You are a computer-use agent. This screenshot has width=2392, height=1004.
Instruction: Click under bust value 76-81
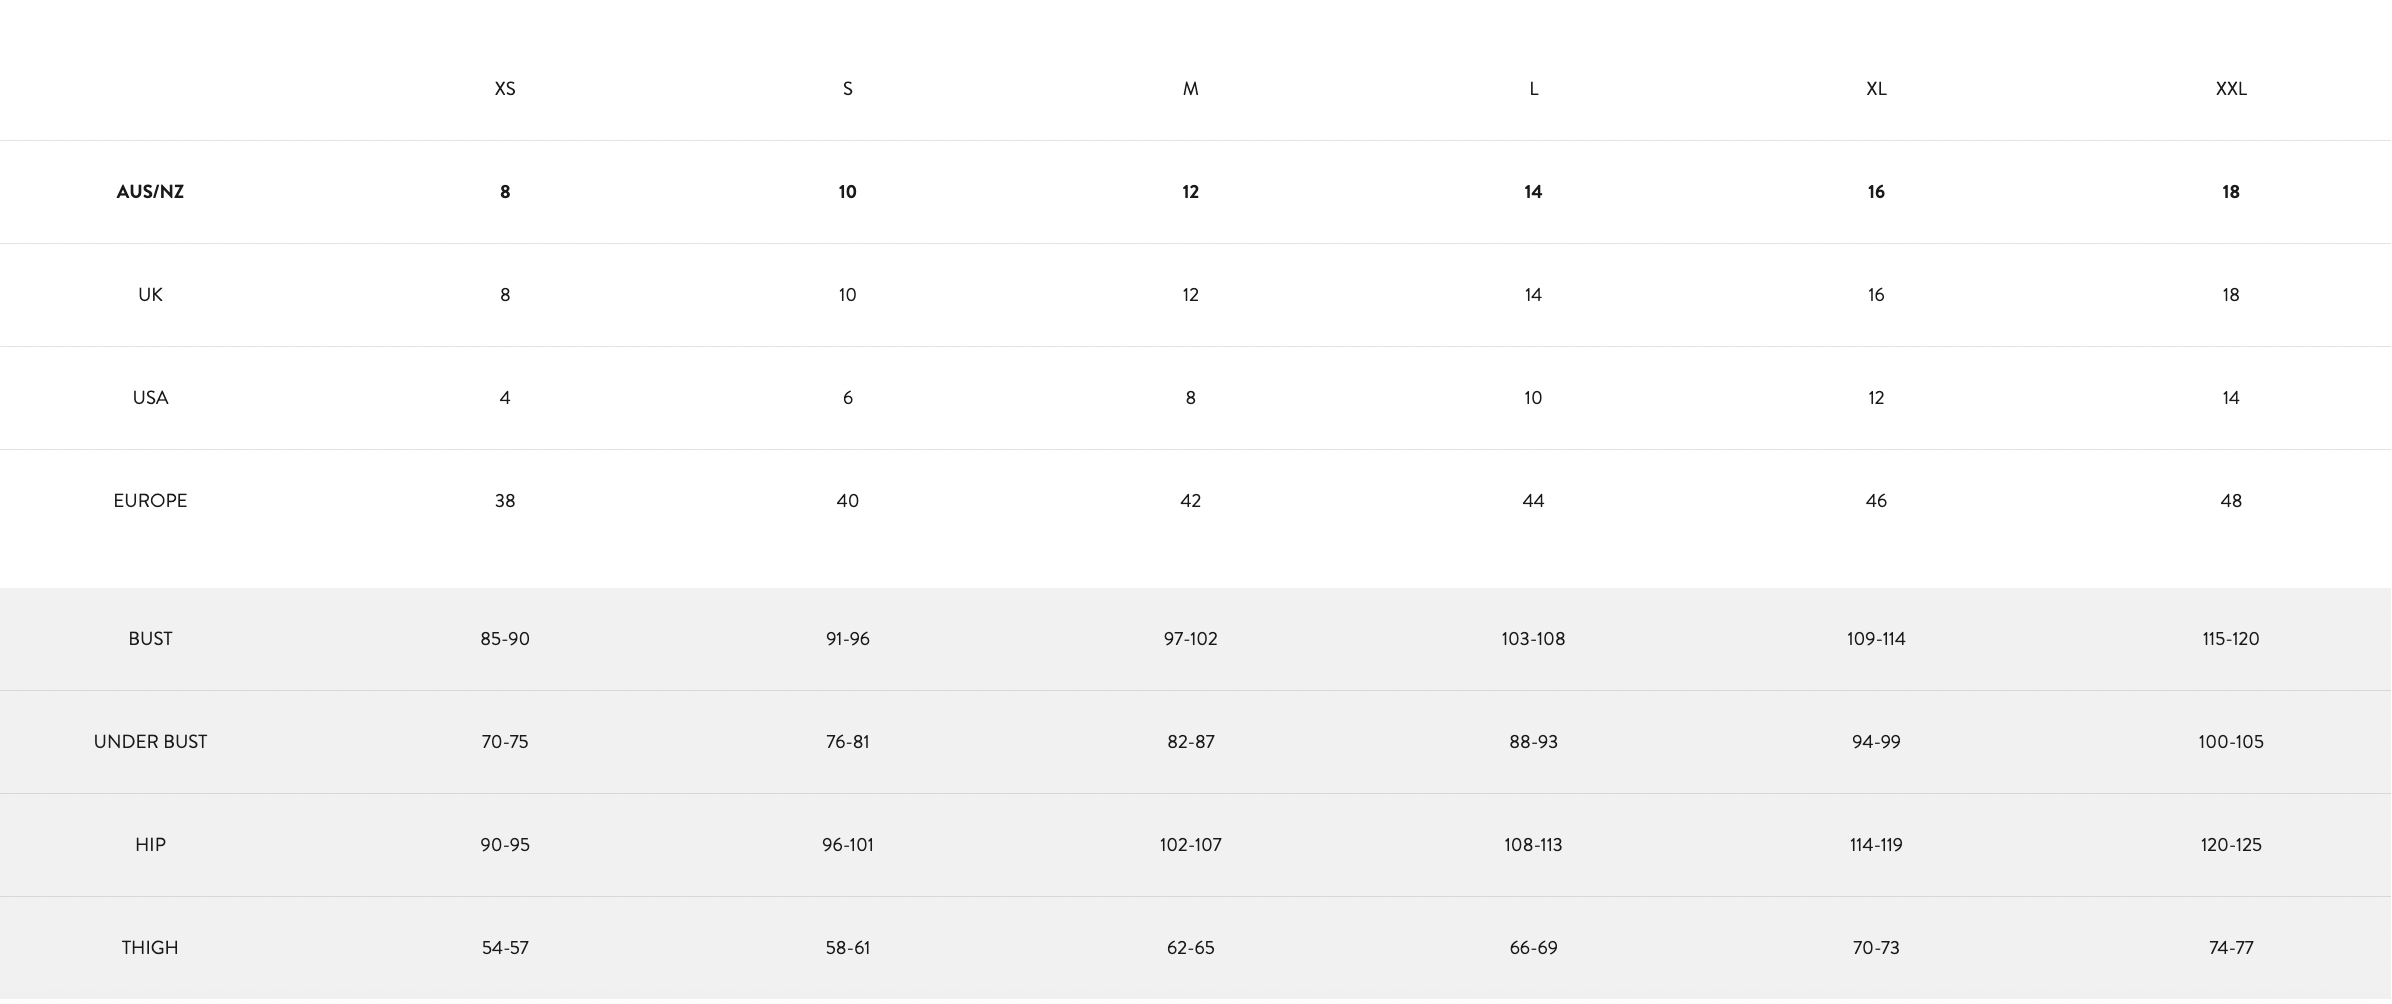click(x=847, y=742)
